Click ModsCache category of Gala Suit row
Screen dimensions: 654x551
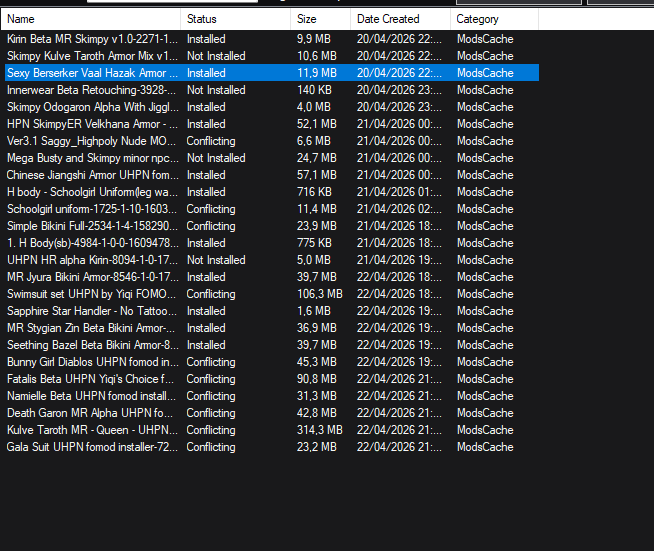click(485, 447)
